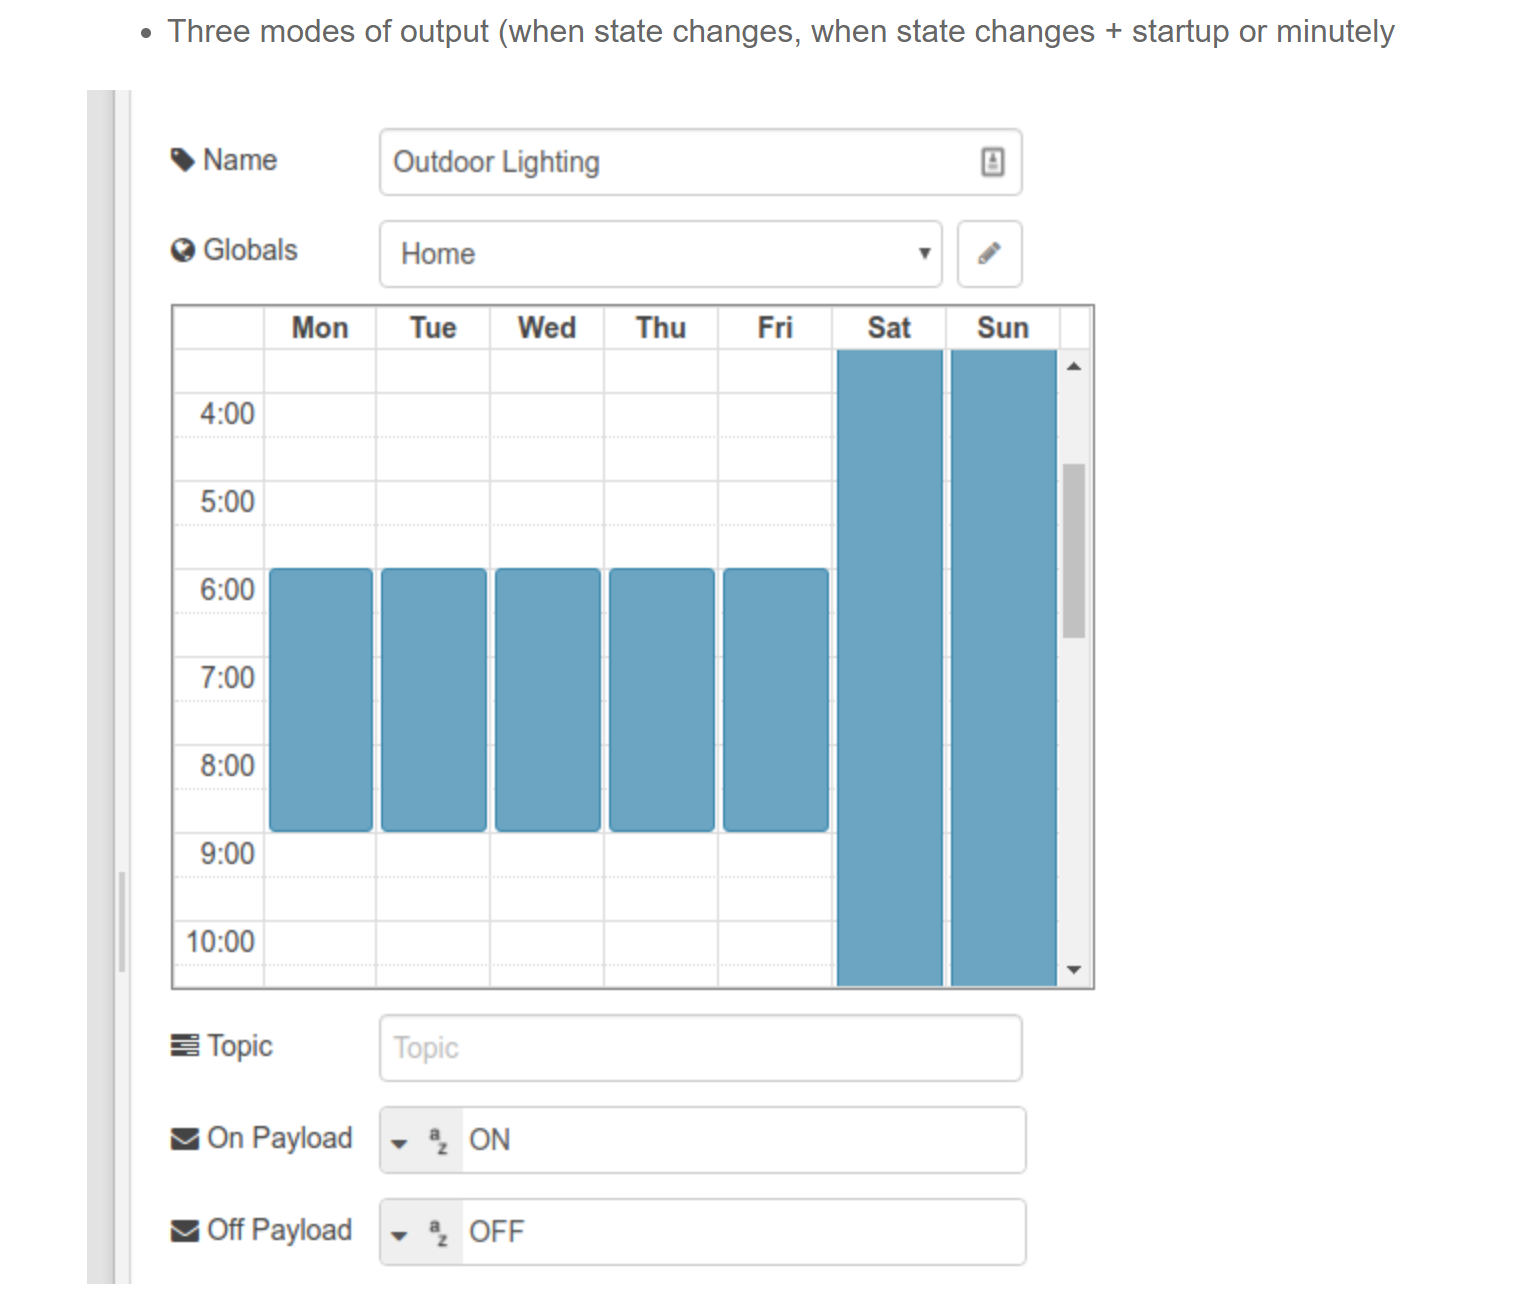
Task: Click into the Topic input field
Action: click(700, 1048)
